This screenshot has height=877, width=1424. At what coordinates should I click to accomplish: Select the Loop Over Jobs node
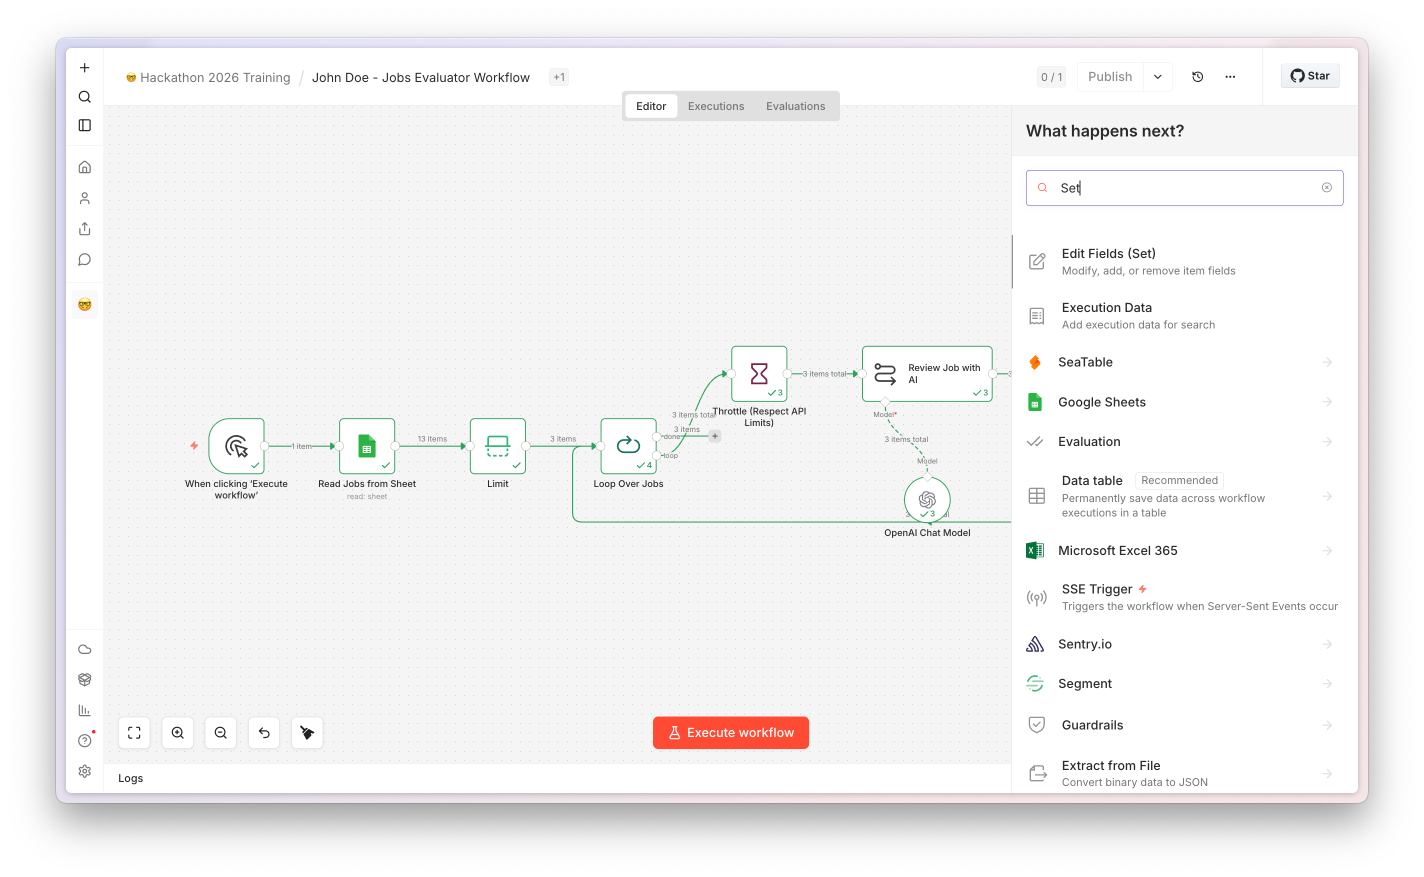pyautogui.click(x=628, y=446)
